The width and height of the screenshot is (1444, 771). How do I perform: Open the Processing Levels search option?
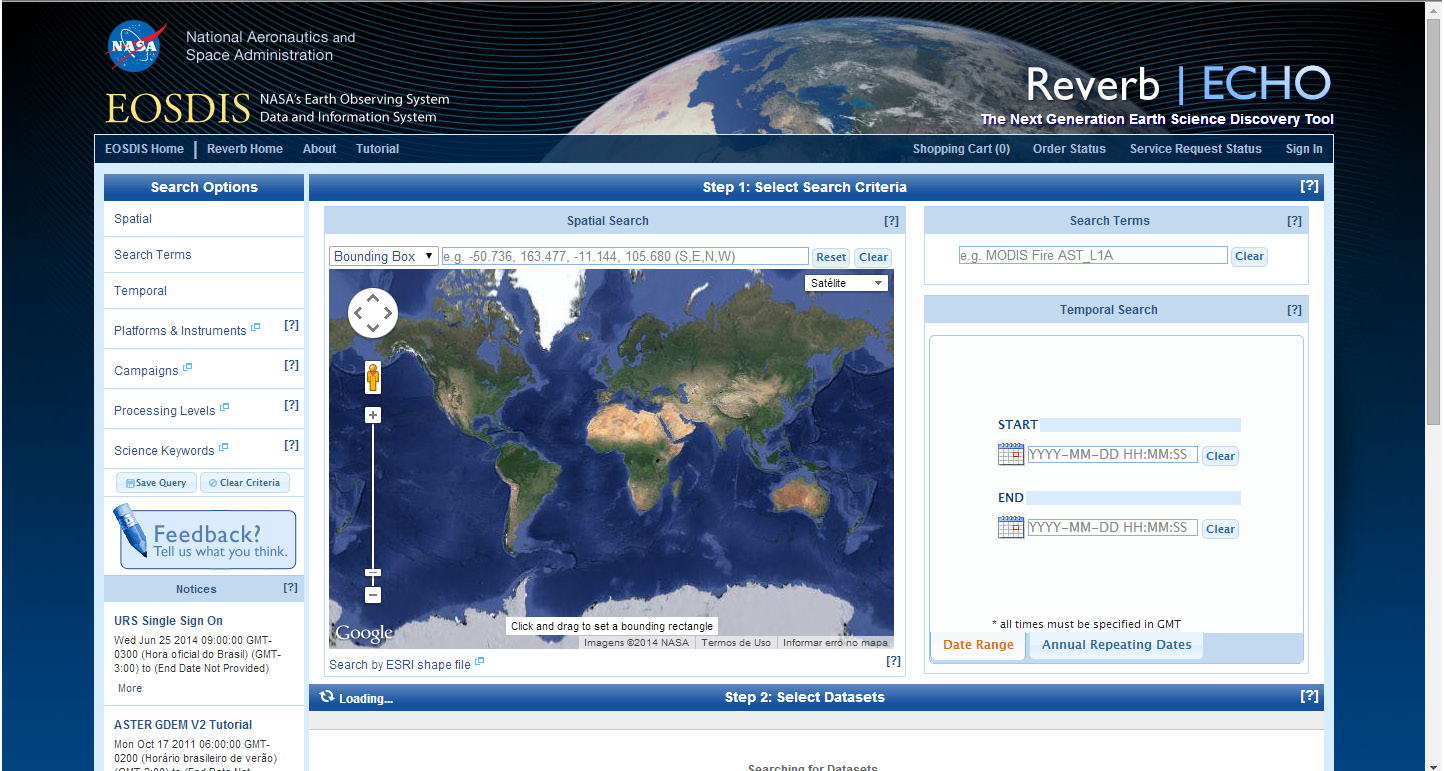point(165,410)
